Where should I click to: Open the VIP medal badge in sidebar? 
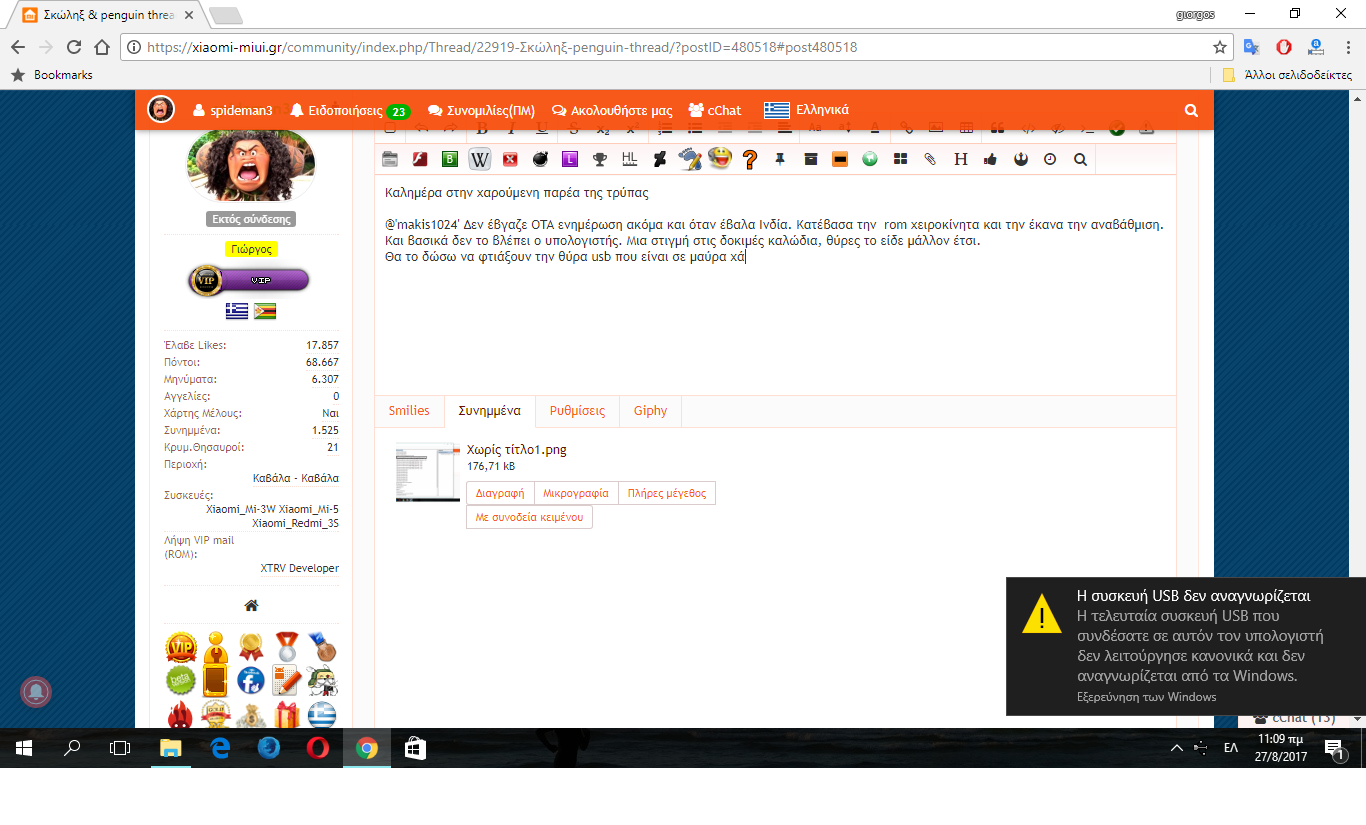click(181, 647)
